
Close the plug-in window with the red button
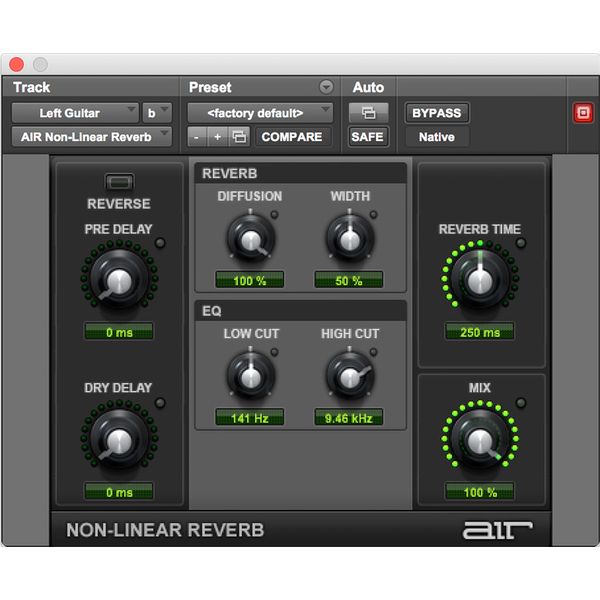pyautogui.click(x=16, y=64)
